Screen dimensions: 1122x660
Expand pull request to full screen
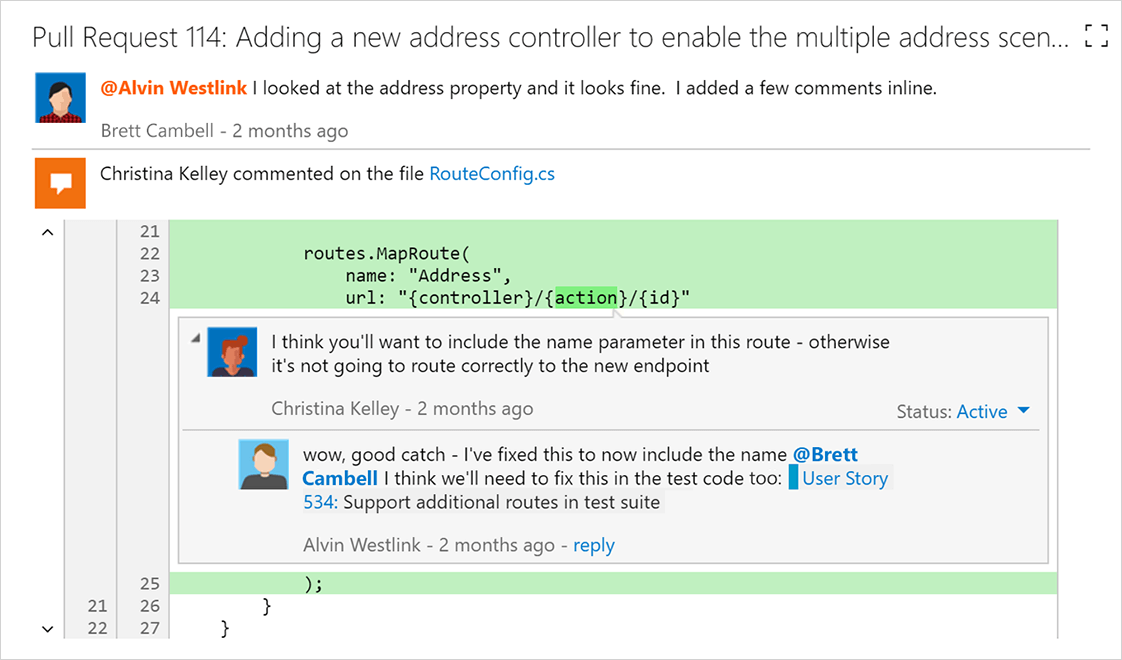click(1096, 36)
